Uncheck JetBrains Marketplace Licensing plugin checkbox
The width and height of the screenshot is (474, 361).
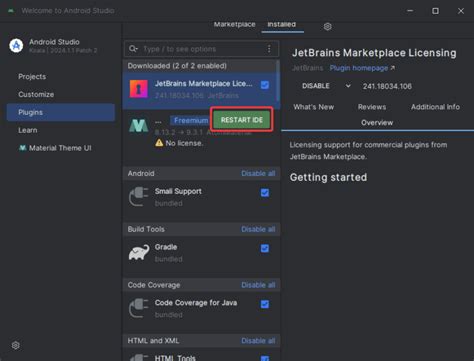tap(265, 85)
